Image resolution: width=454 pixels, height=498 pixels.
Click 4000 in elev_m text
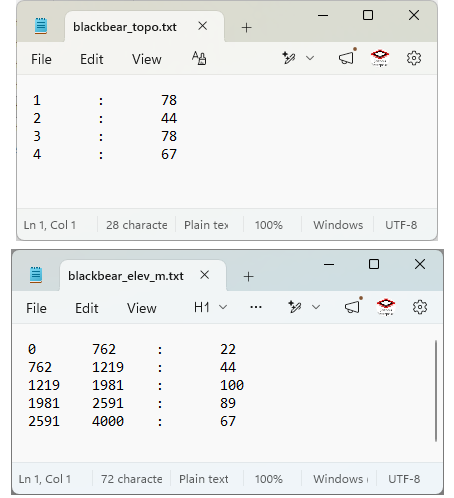coord(108,421)
